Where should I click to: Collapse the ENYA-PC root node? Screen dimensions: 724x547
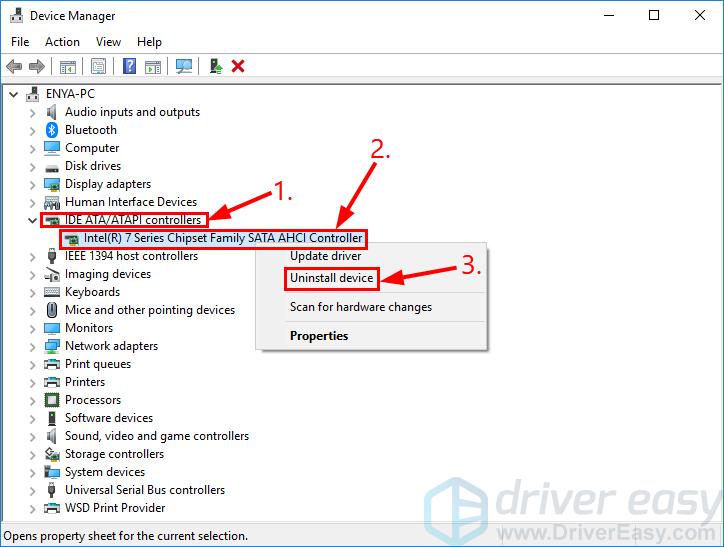(x=13, y=94)
